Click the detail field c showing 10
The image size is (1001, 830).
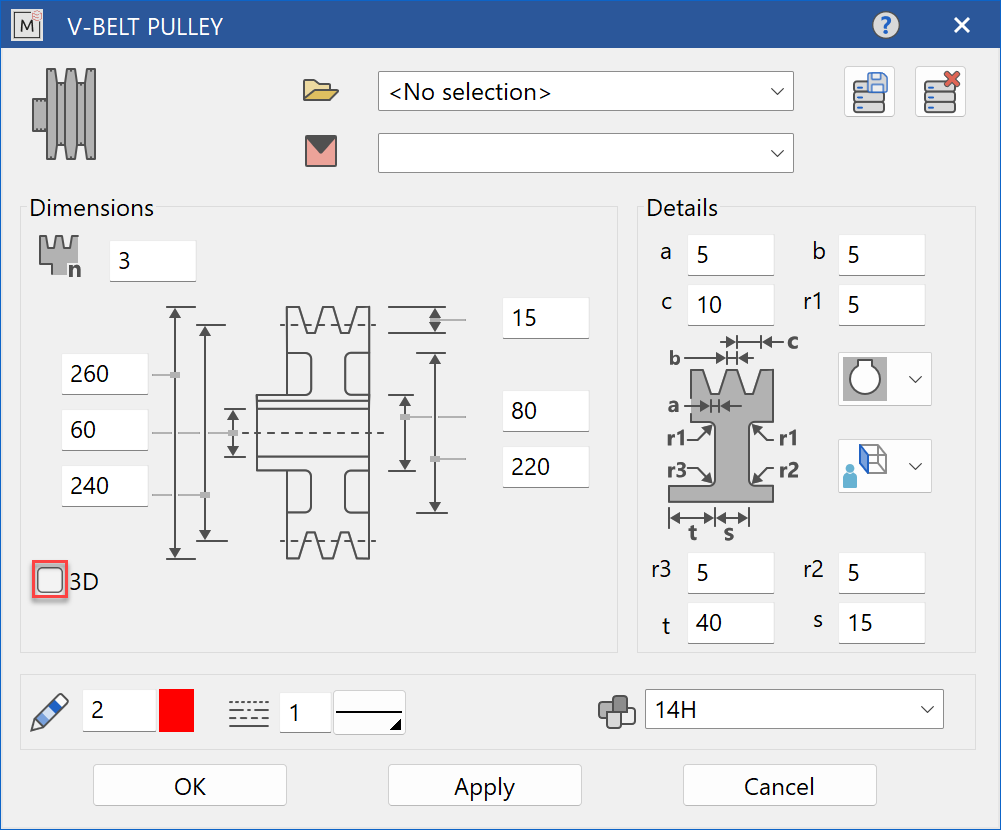[731, 305]
